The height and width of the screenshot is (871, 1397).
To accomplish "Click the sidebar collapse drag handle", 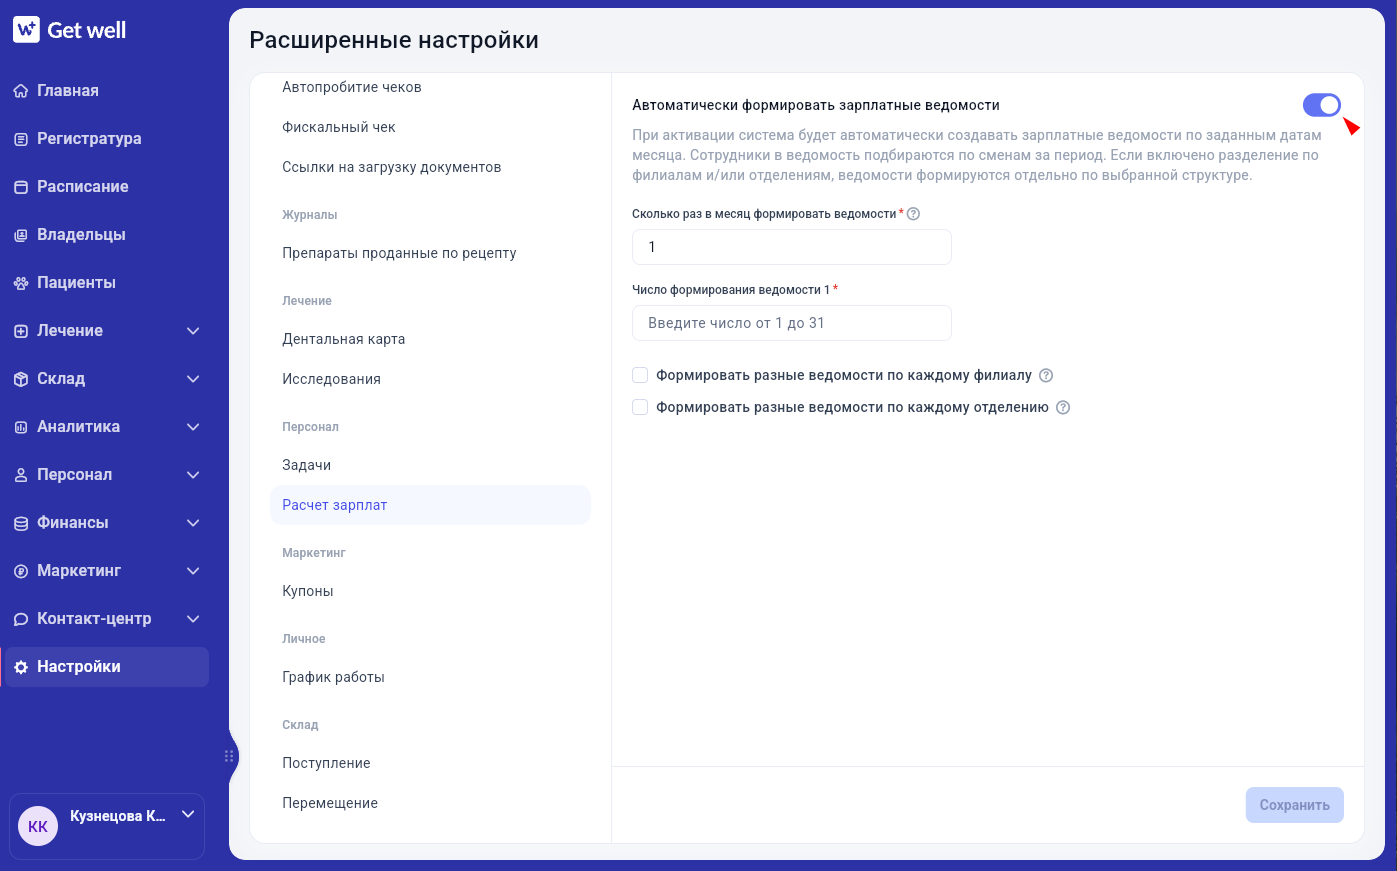I will tap(229, 756).
